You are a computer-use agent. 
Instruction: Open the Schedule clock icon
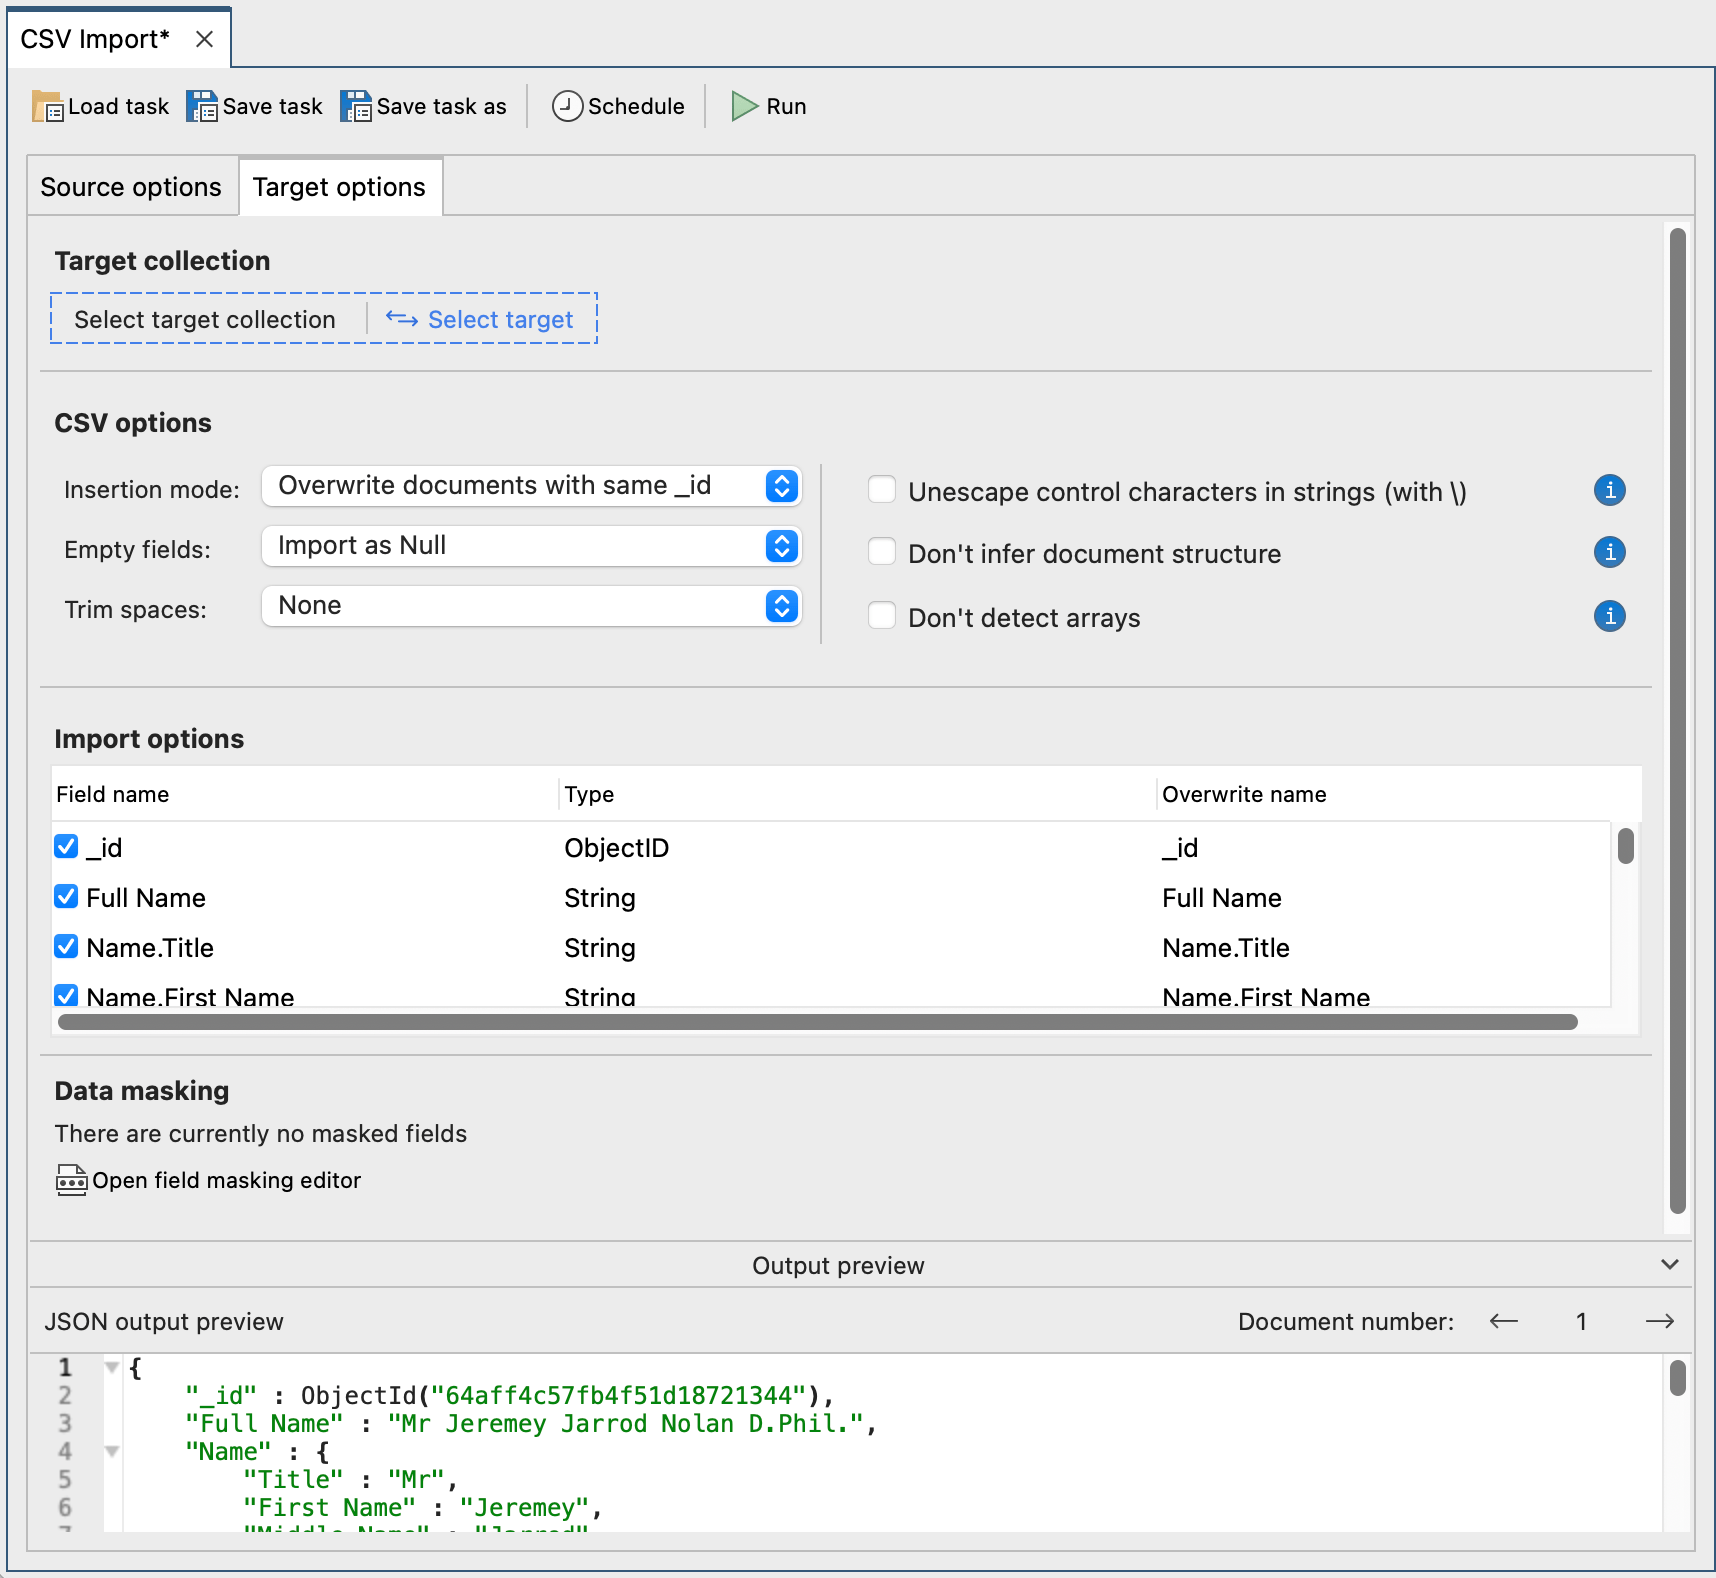click(x=567, y=106)
